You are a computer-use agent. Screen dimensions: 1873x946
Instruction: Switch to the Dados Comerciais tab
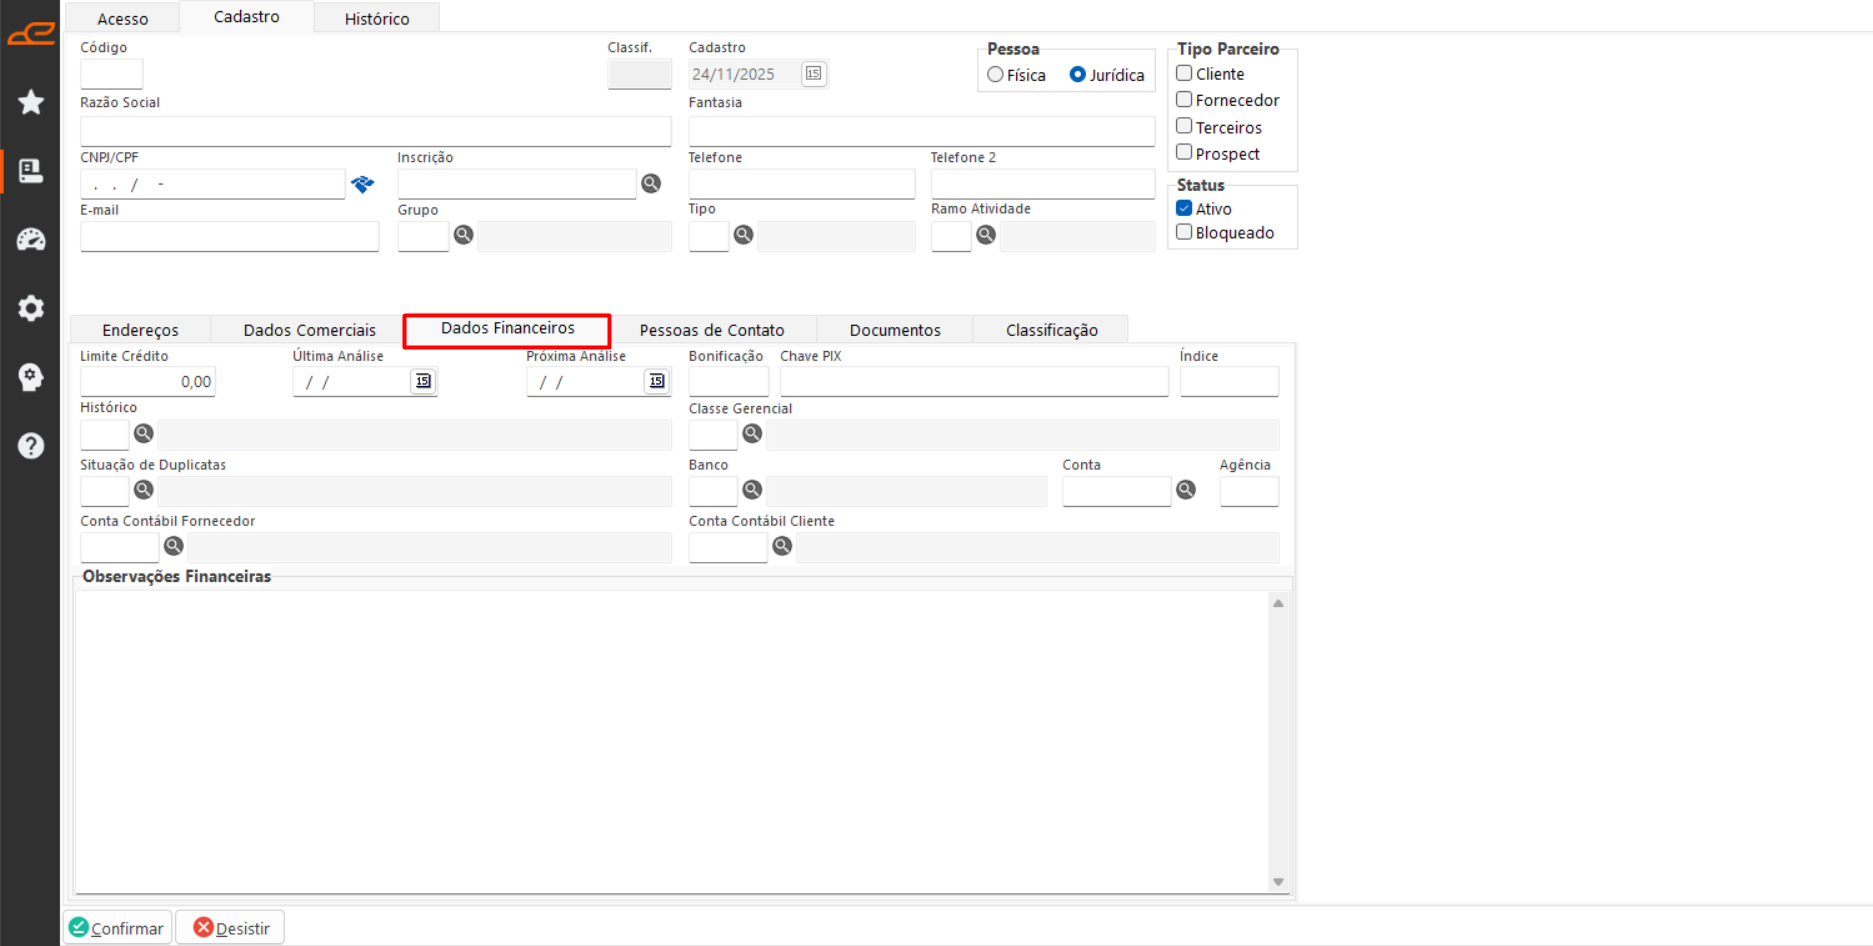click(x=309, y=330)
